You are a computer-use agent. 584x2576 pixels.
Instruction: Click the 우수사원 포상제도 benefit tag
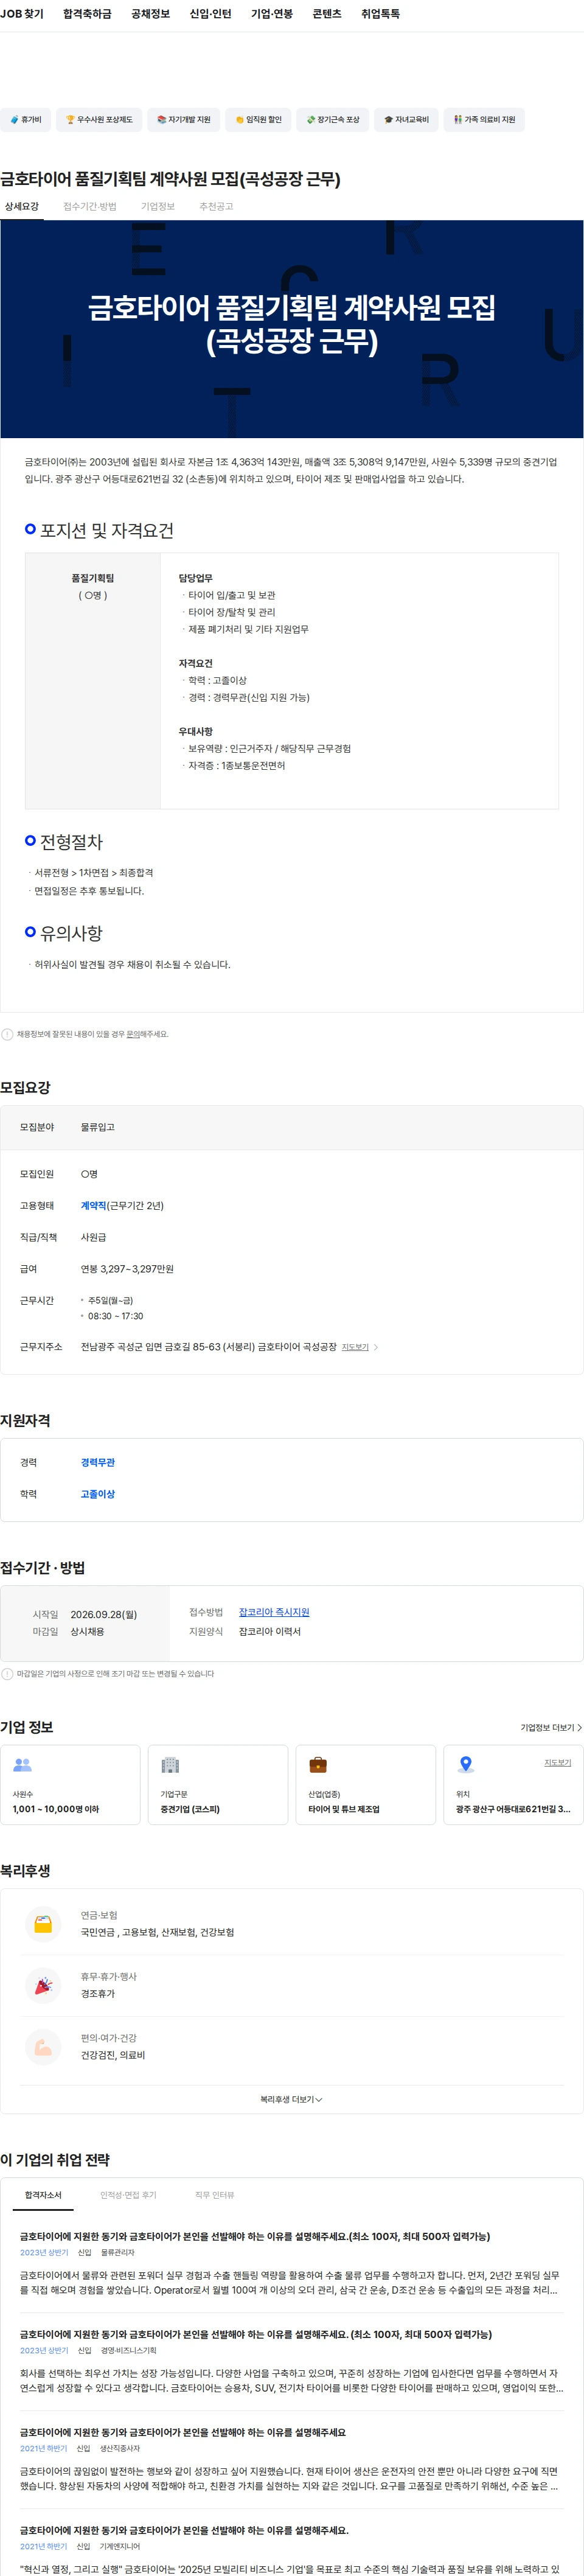tap(99, 120)
